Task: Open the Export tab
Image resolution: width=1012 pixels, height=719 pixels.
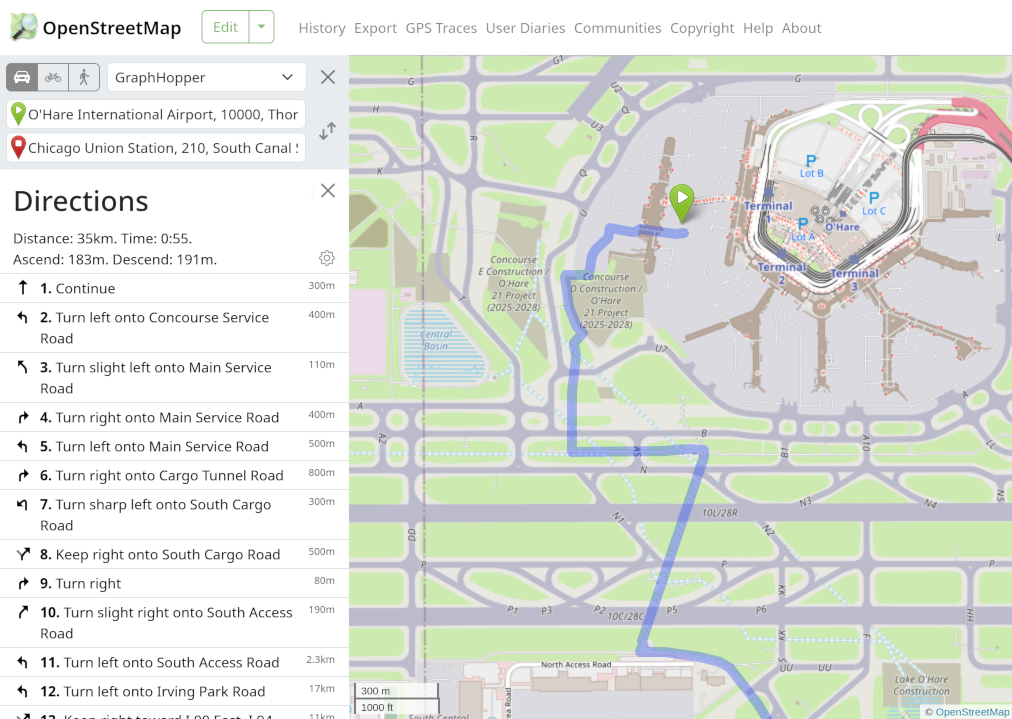Action: coord(375,28)
